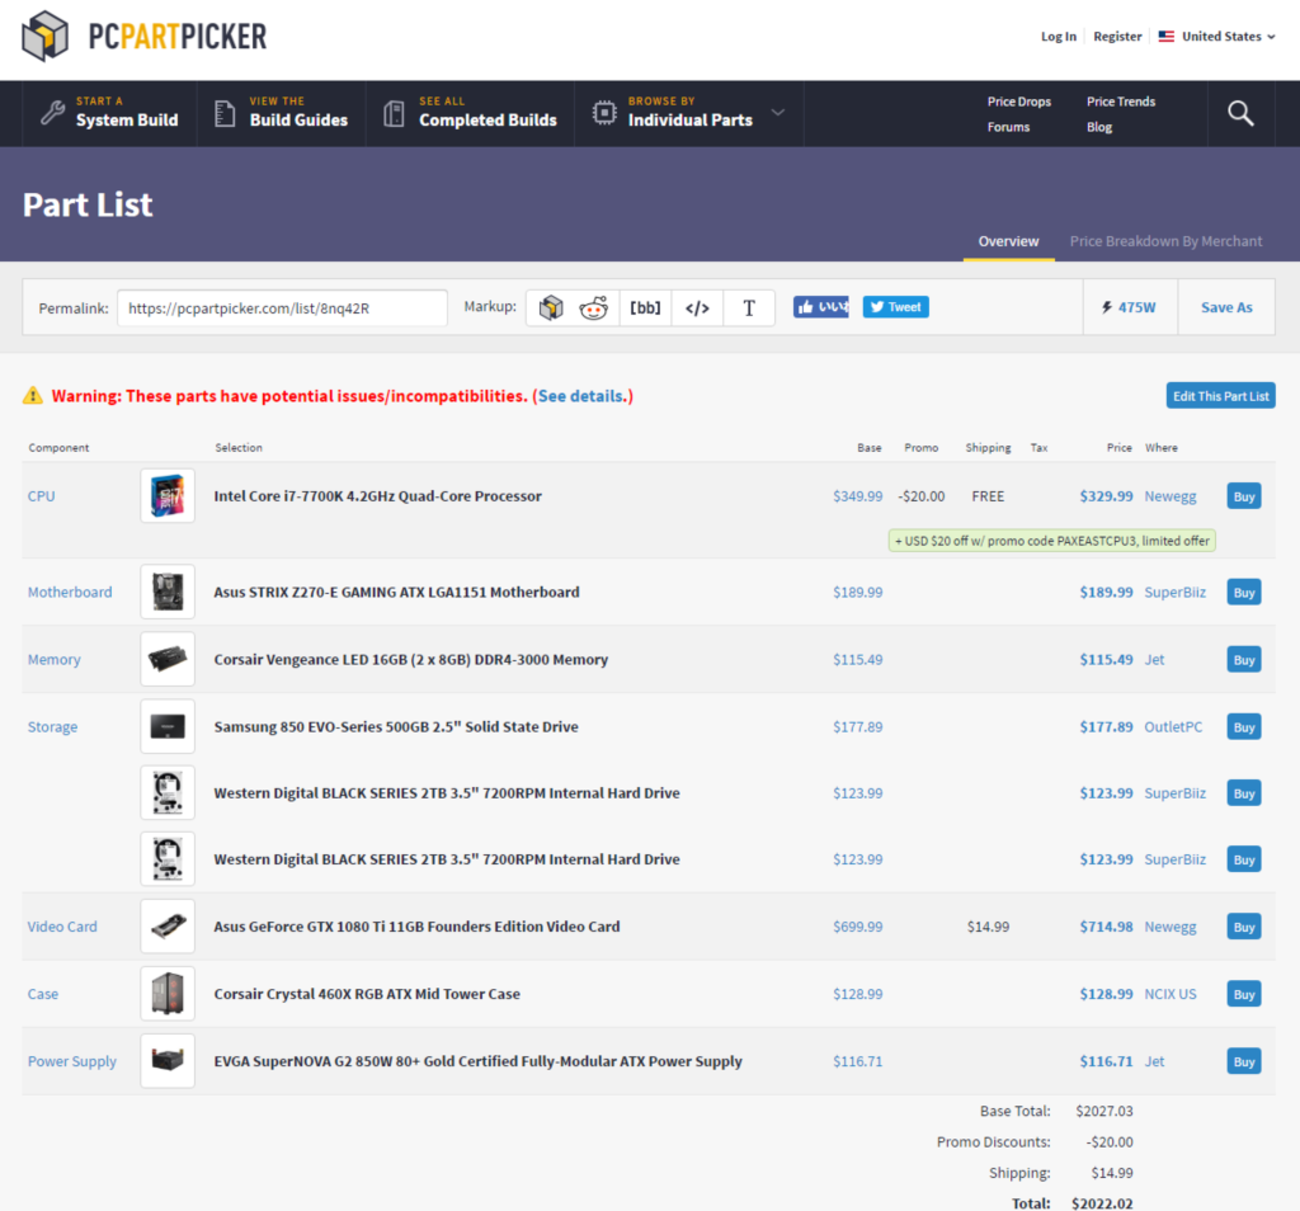This screenshot has width=1300, height=1211.
Task: Click the Video Card component link
Action: 62,927
